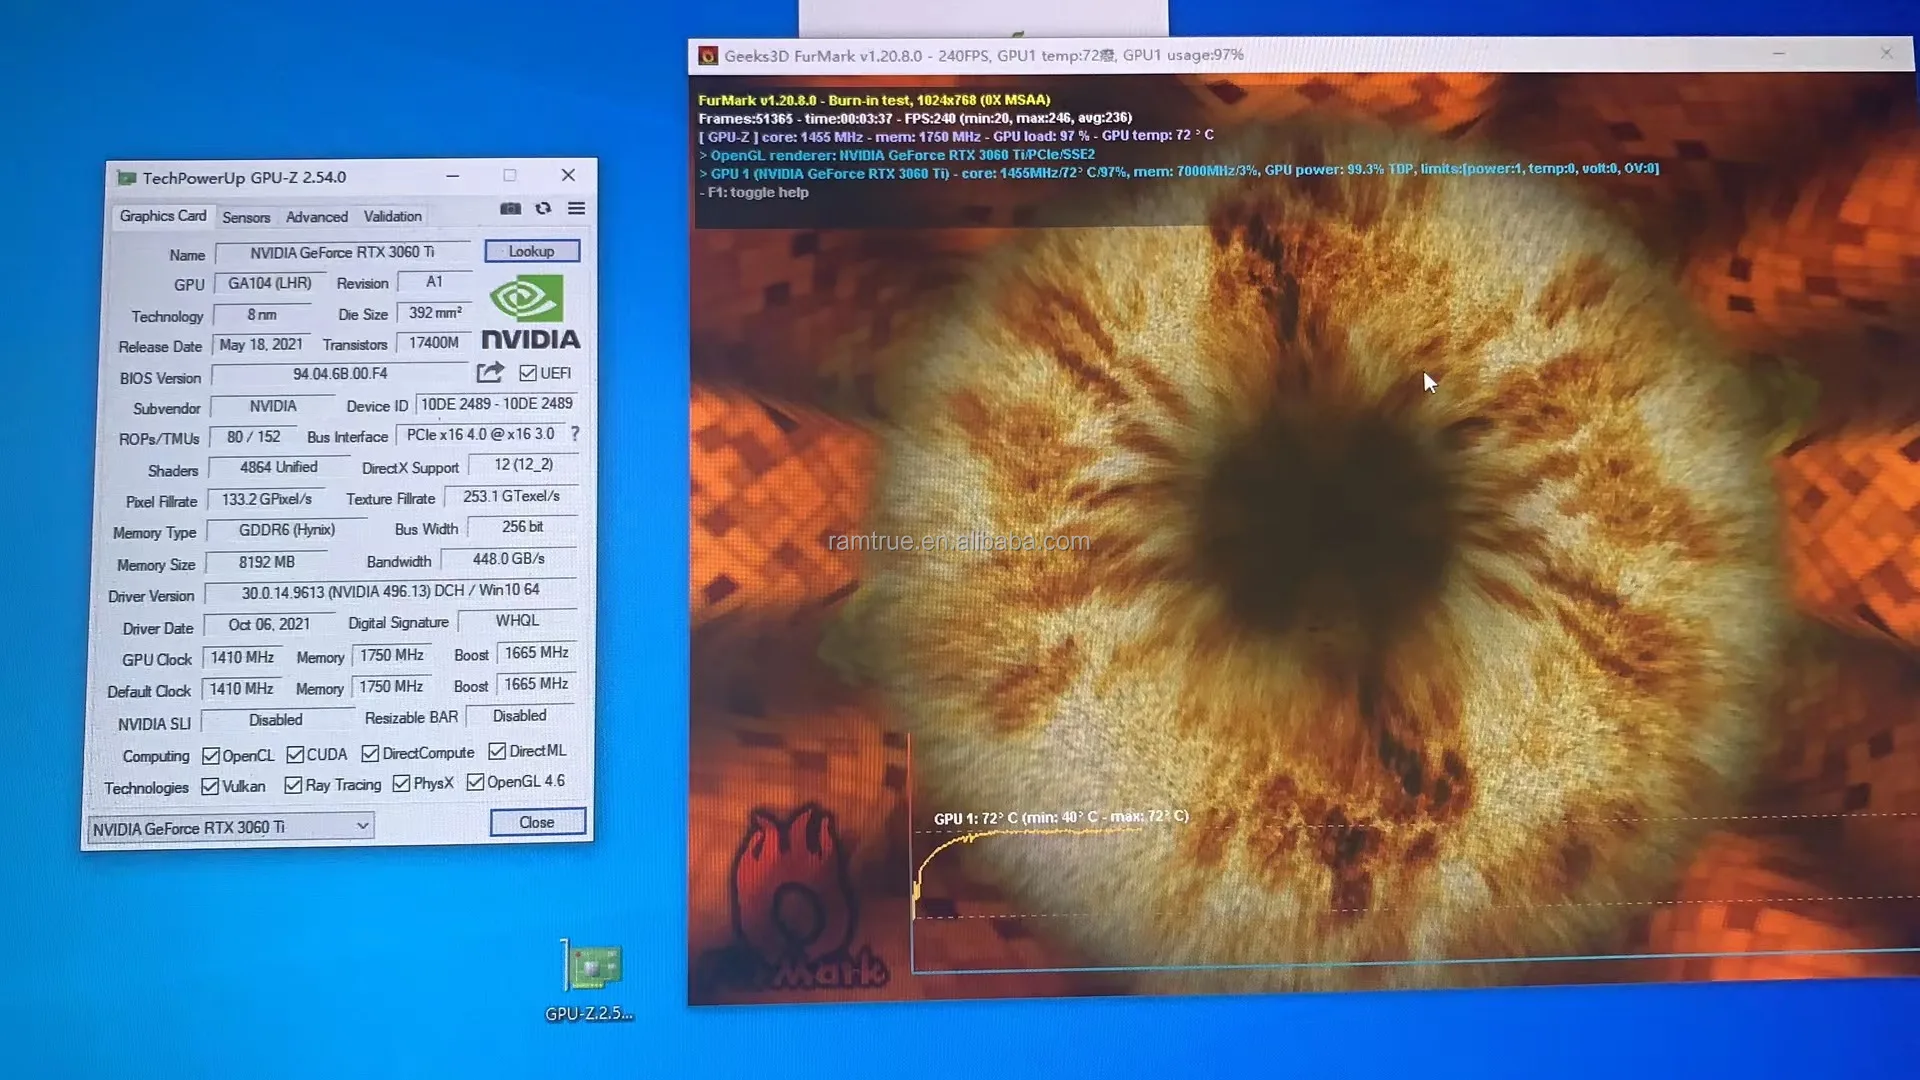Screen dimensions: 1920x1080
Task: Click the Lookup button
Action: pos(531,251)
